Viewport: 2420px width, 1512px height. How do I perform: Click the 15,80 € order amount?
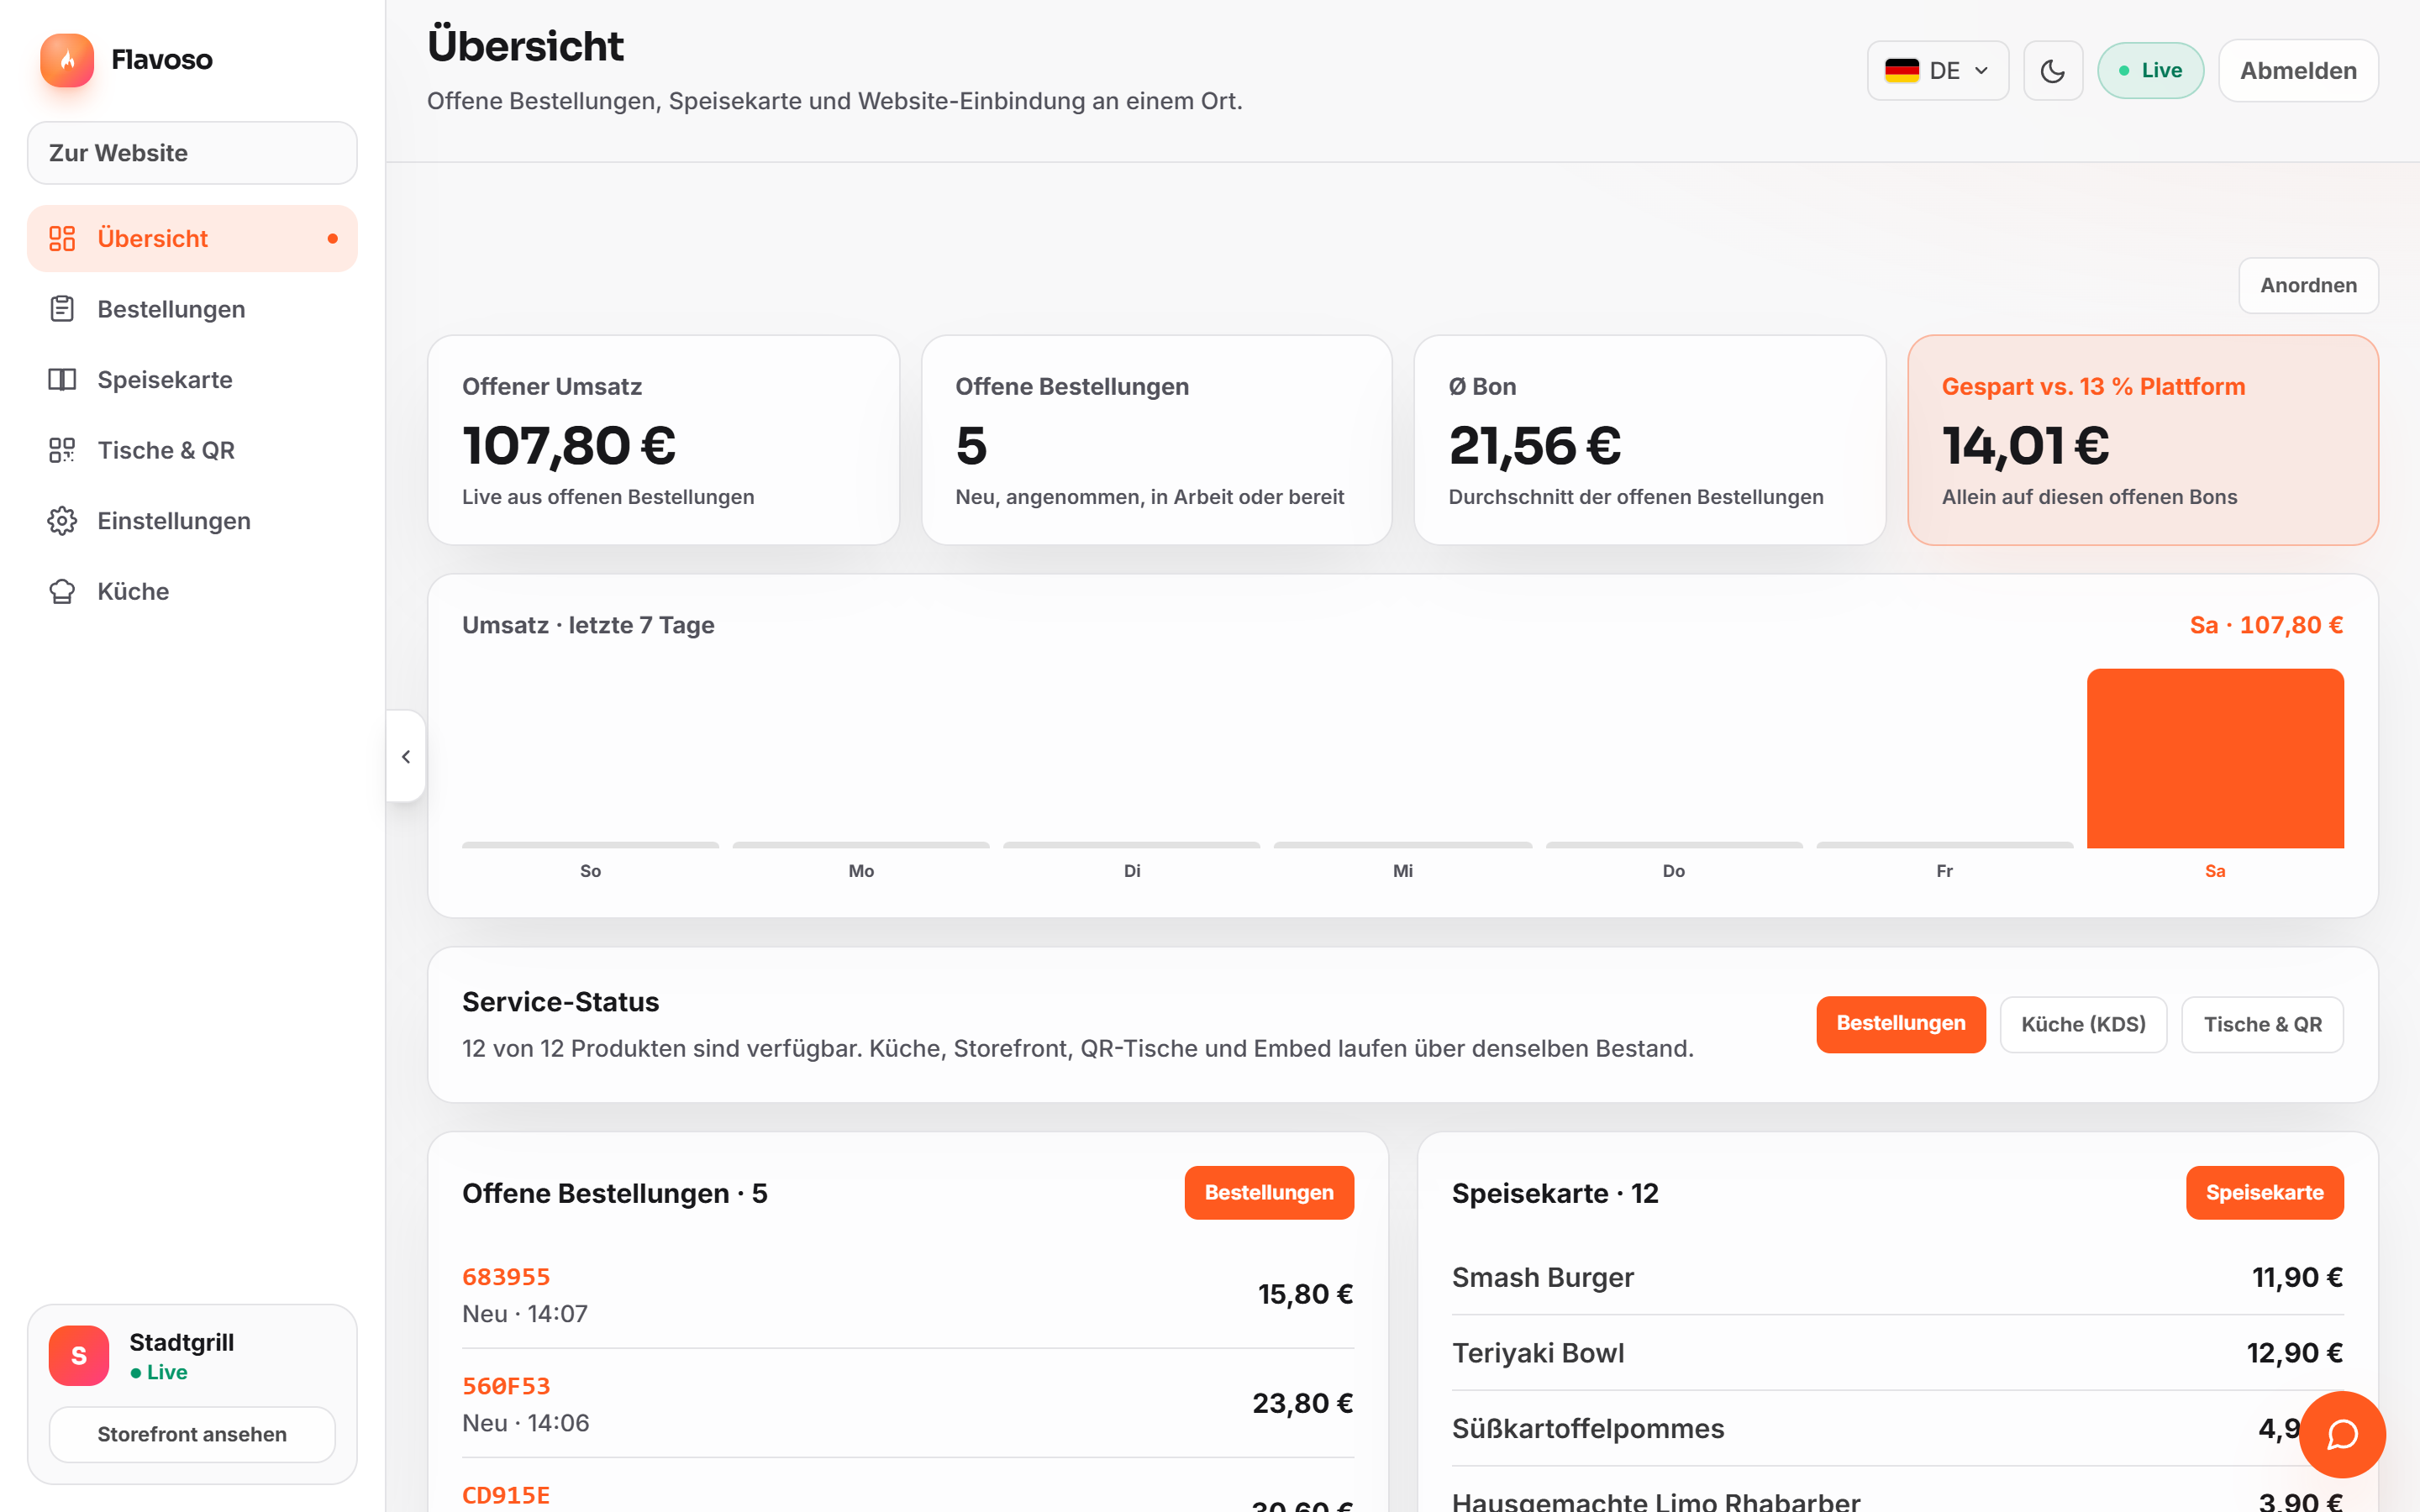[x=1305, y=1294]
